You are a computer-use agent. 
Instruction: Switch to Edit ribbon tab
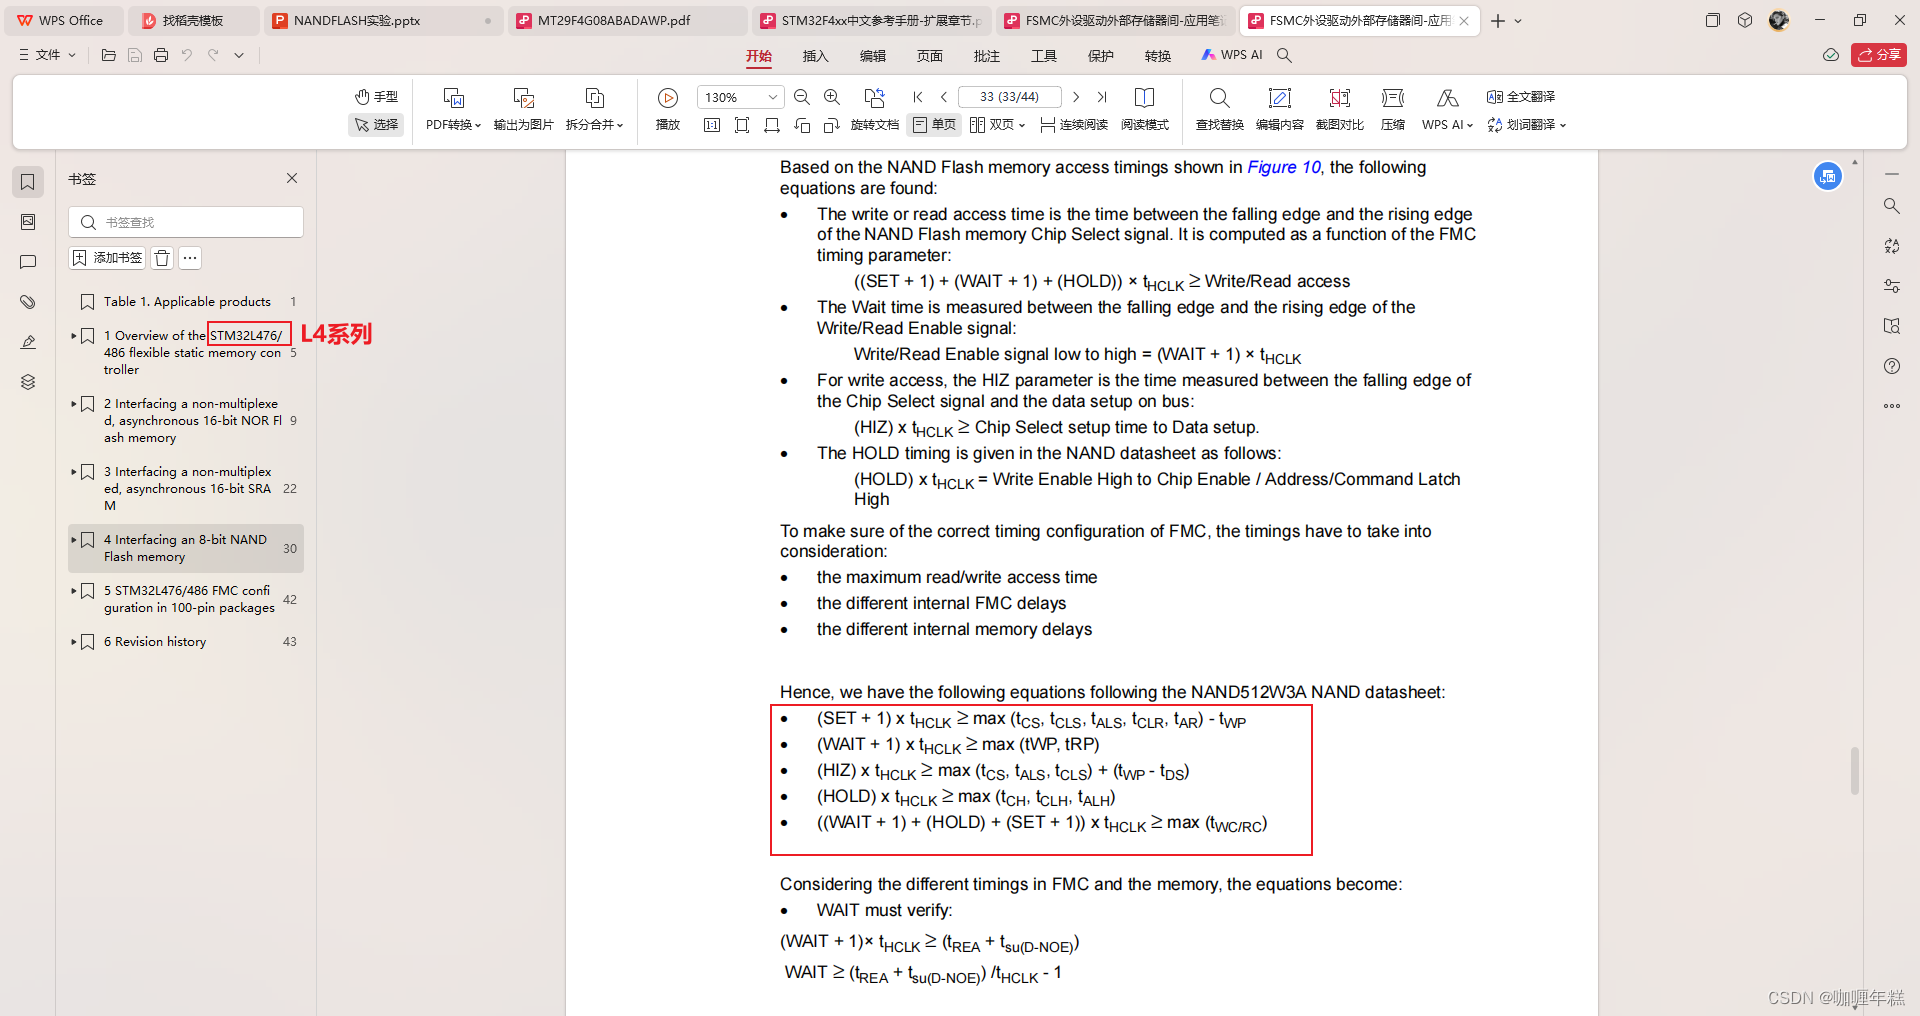tap(873, 56)
